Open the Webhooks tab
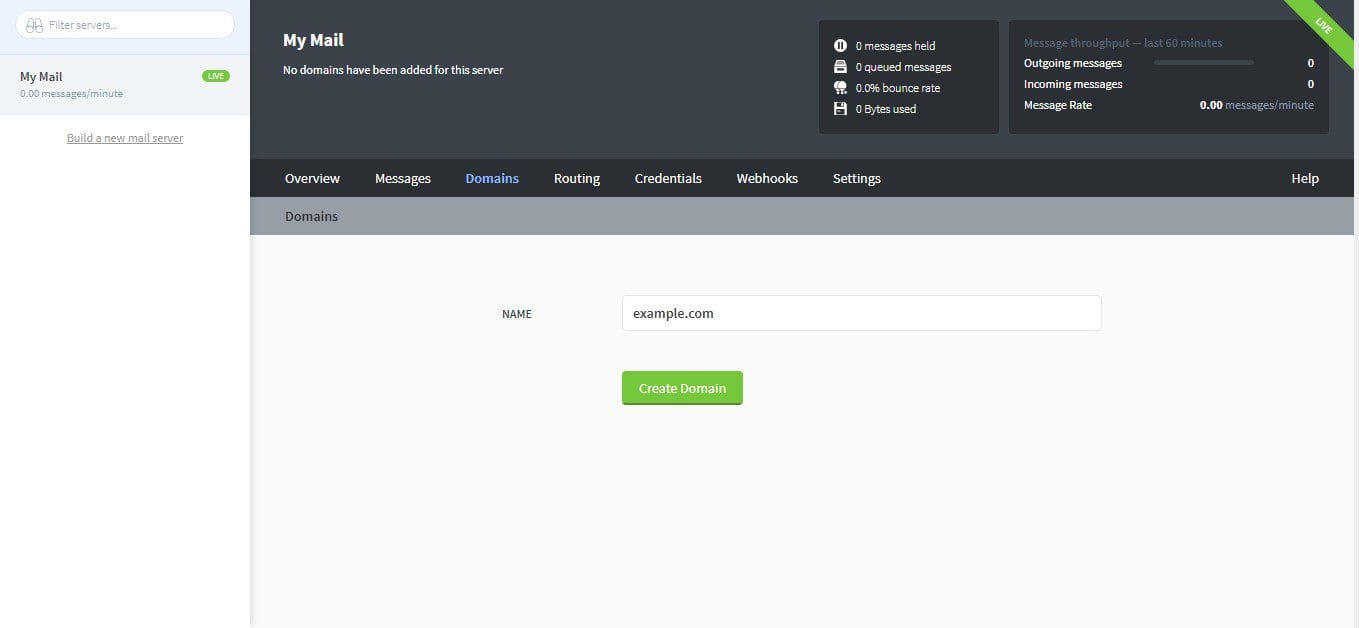Image resolution: width=1359 pixels, height=628 pixels. point(766,178)
